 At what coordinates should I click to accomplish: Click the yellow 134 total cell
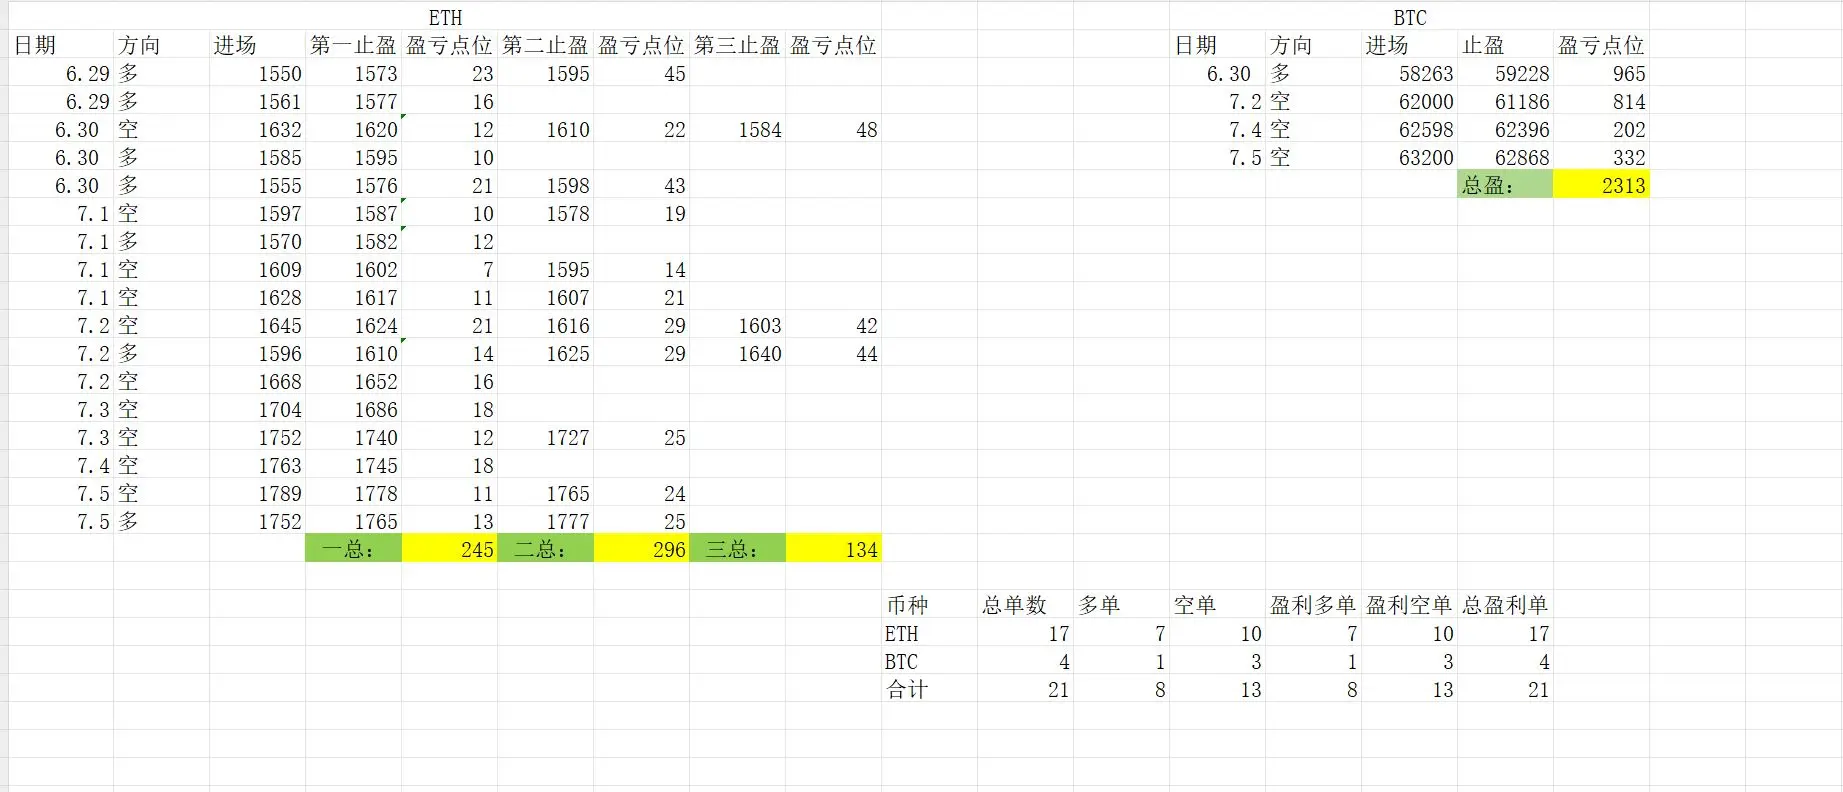(833, 549)
